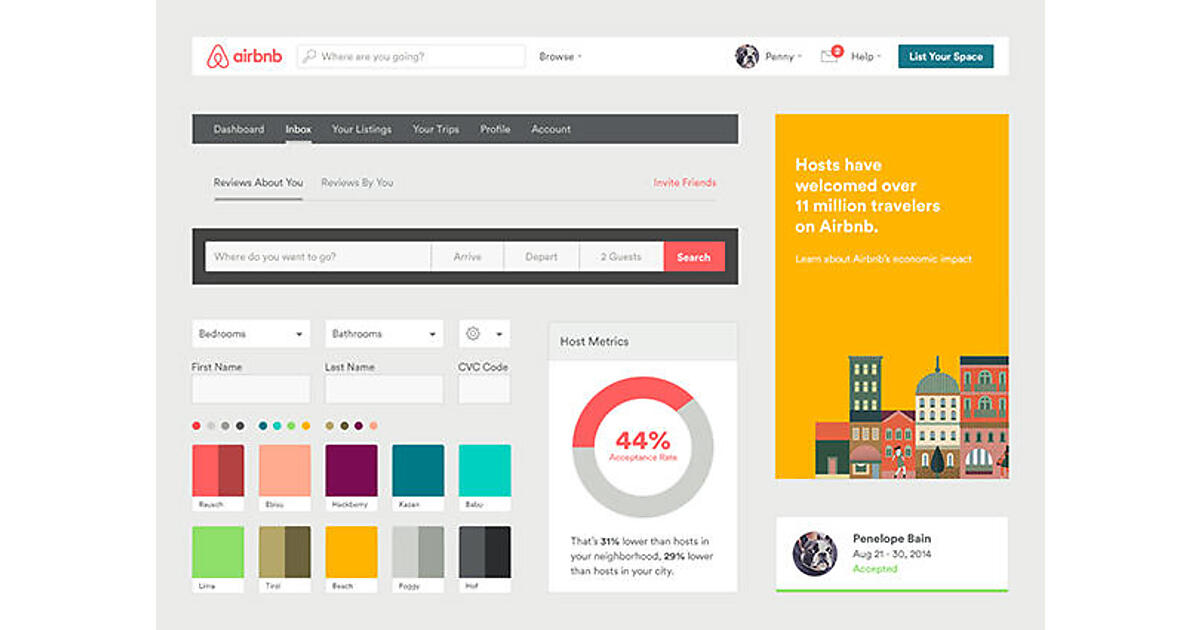Pick the small red color dot
This screenshot has width=1200, height=630.
click(196, 426)
